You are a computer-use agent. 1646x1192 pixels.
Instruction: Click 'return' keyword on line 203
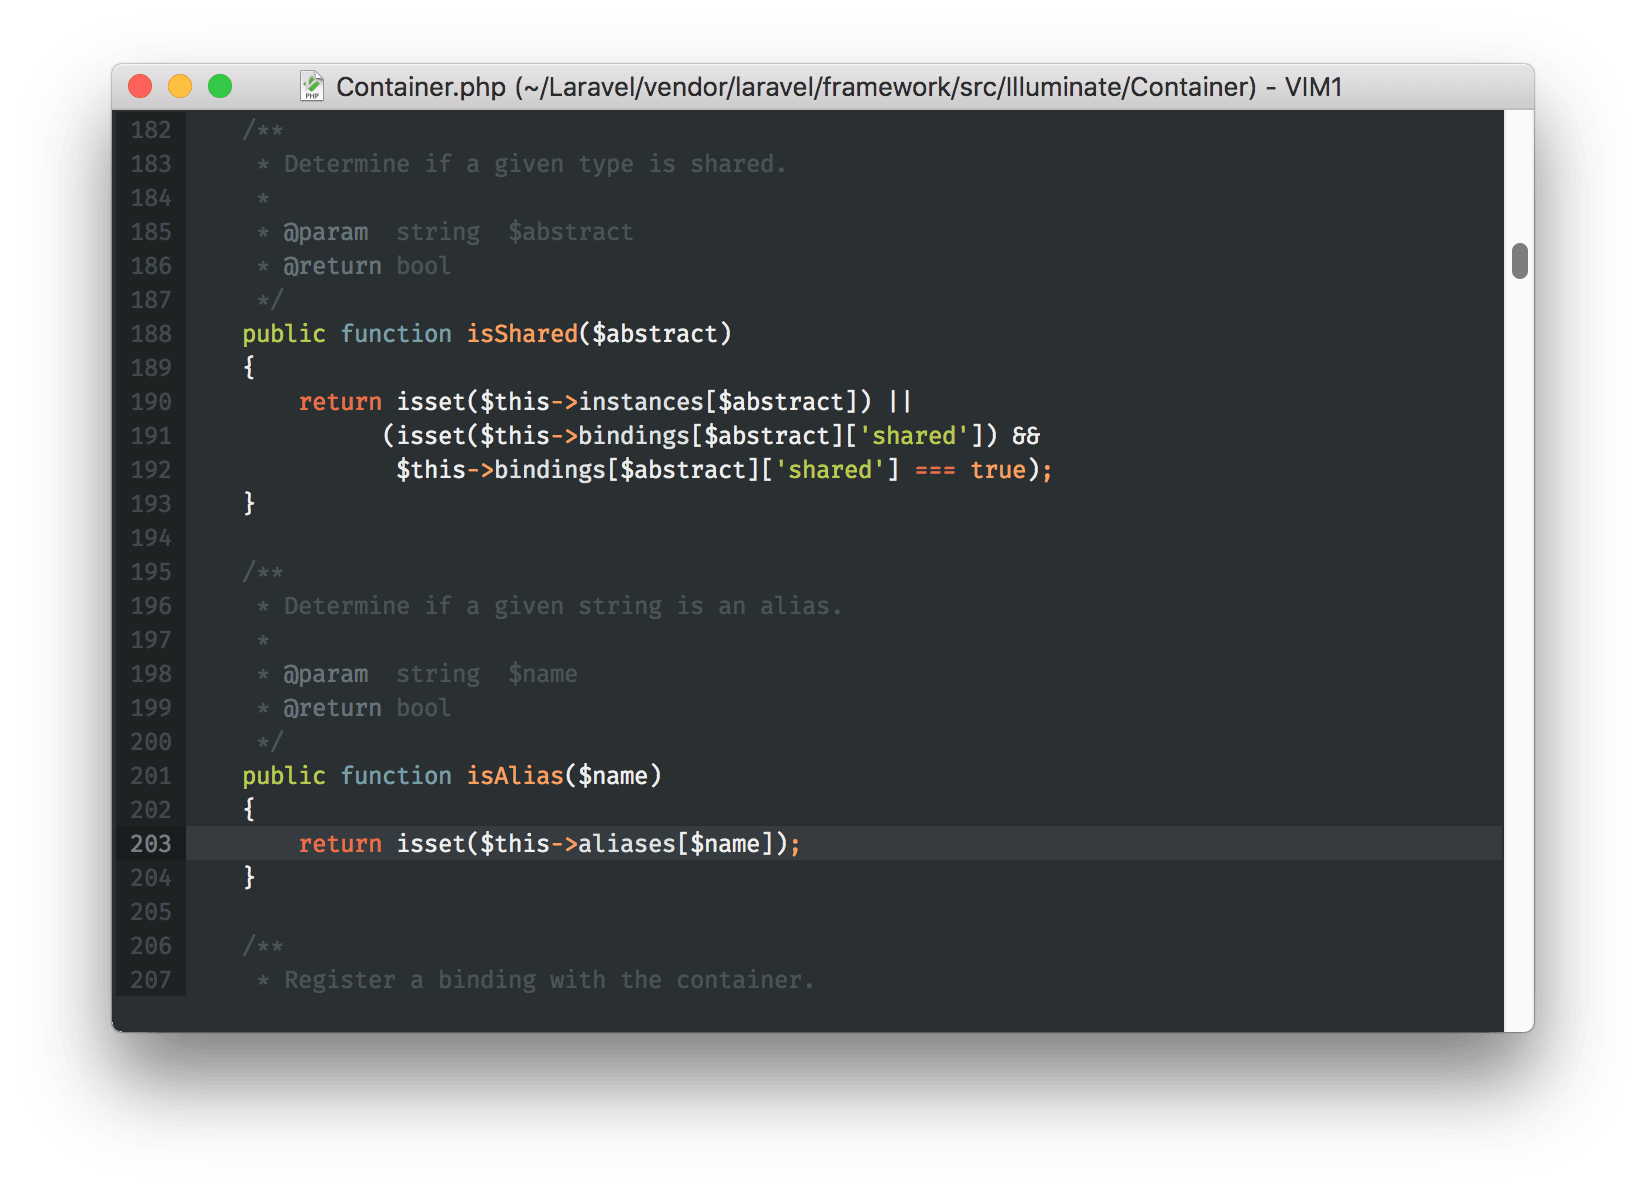tap(340, 844)
